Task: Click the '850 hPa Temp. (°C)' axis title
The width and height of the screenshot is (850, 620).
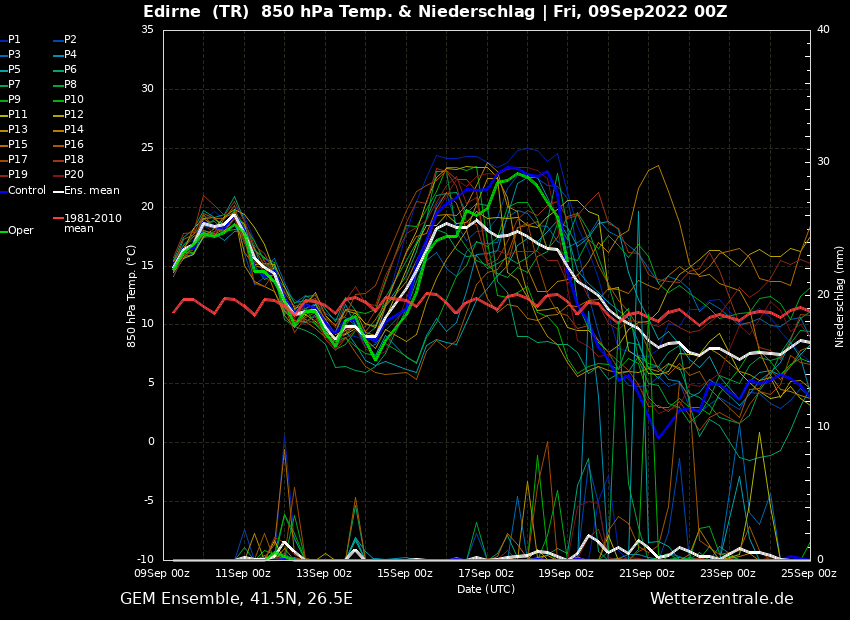Action: coord(131,296)
